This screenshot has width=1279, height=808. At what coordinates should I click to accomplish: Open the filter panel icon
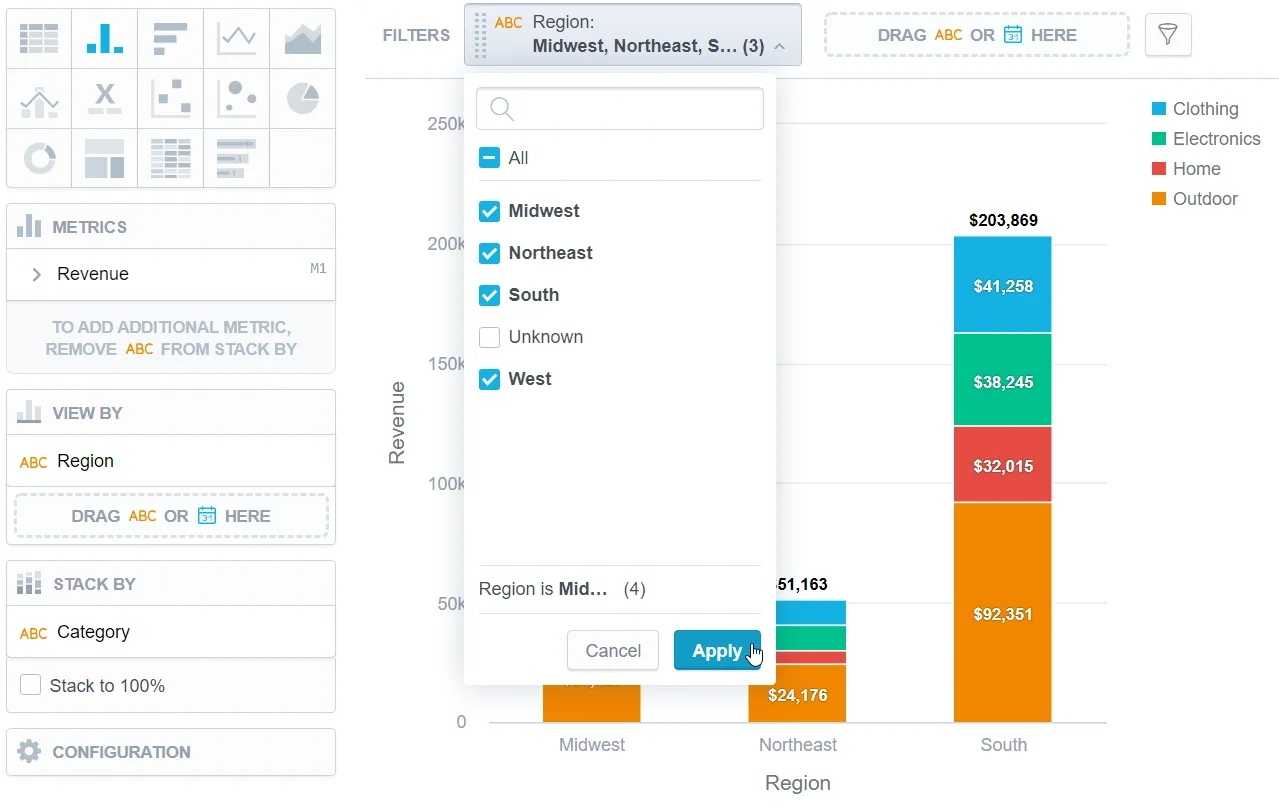tap(1167, 34)
